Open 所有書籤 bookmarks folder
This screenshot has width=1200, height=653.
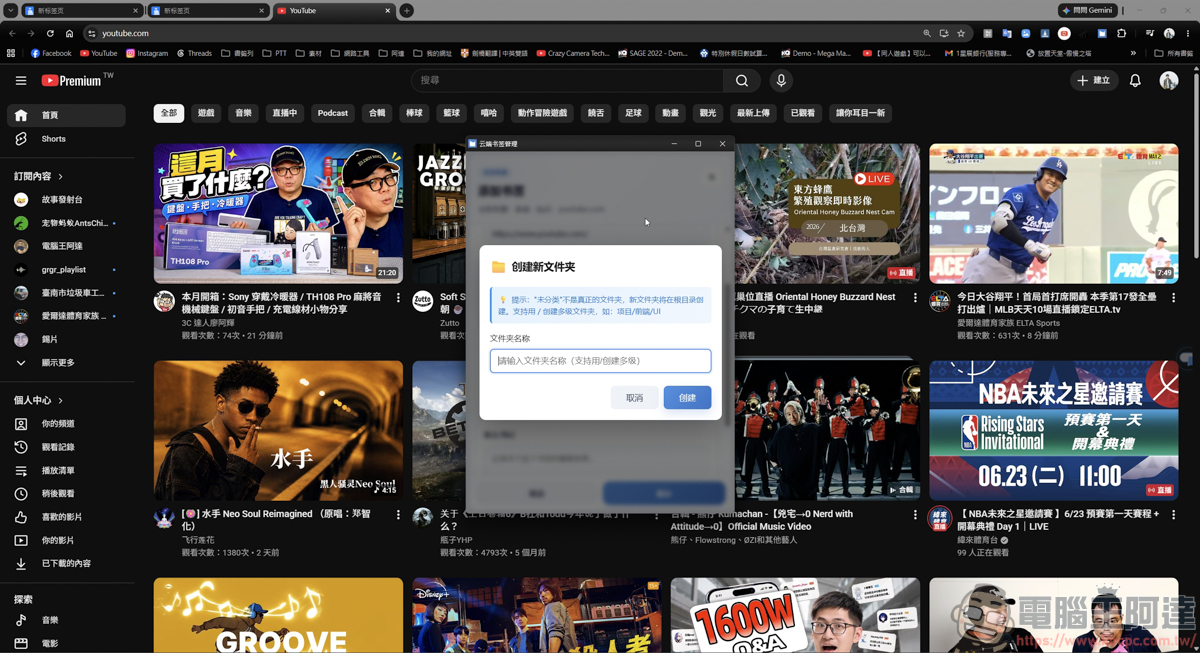pos(1173,53)
